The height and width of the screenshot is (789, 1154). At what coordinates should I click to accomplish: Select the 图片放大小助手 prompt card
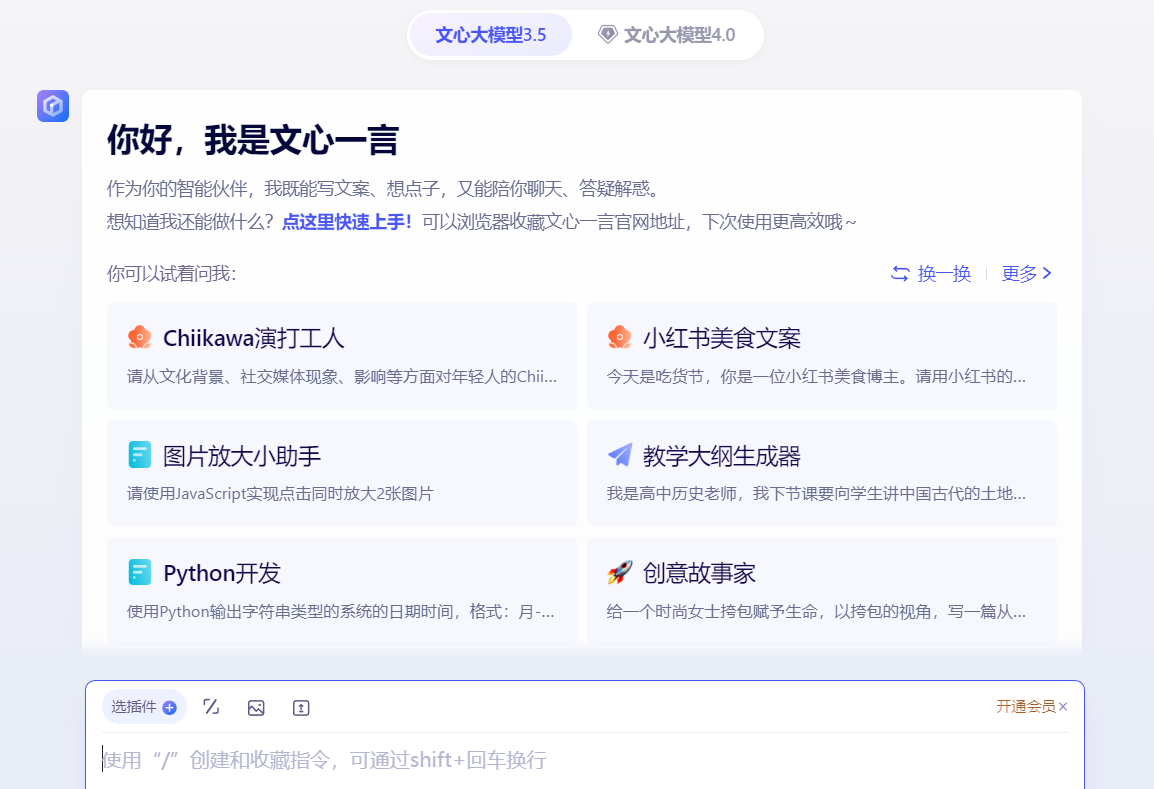pos(341,473)
